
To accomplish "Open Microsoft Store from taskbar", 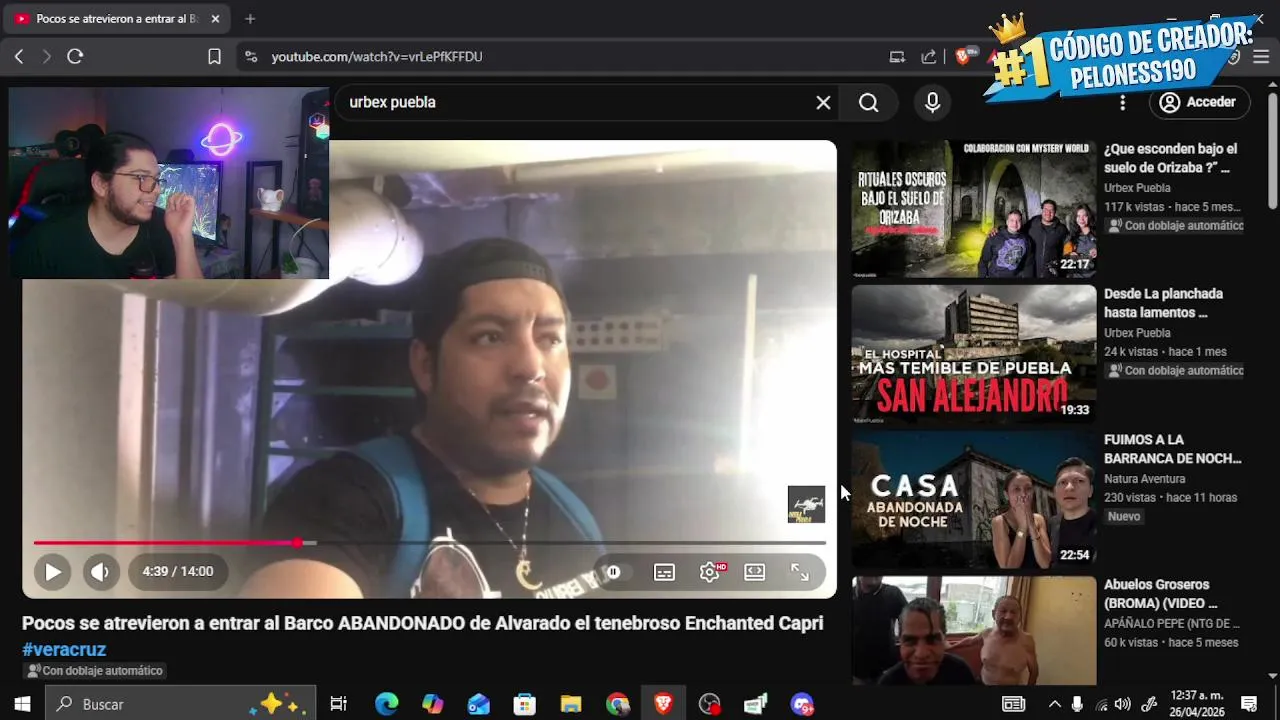I will tap(524, 704).
